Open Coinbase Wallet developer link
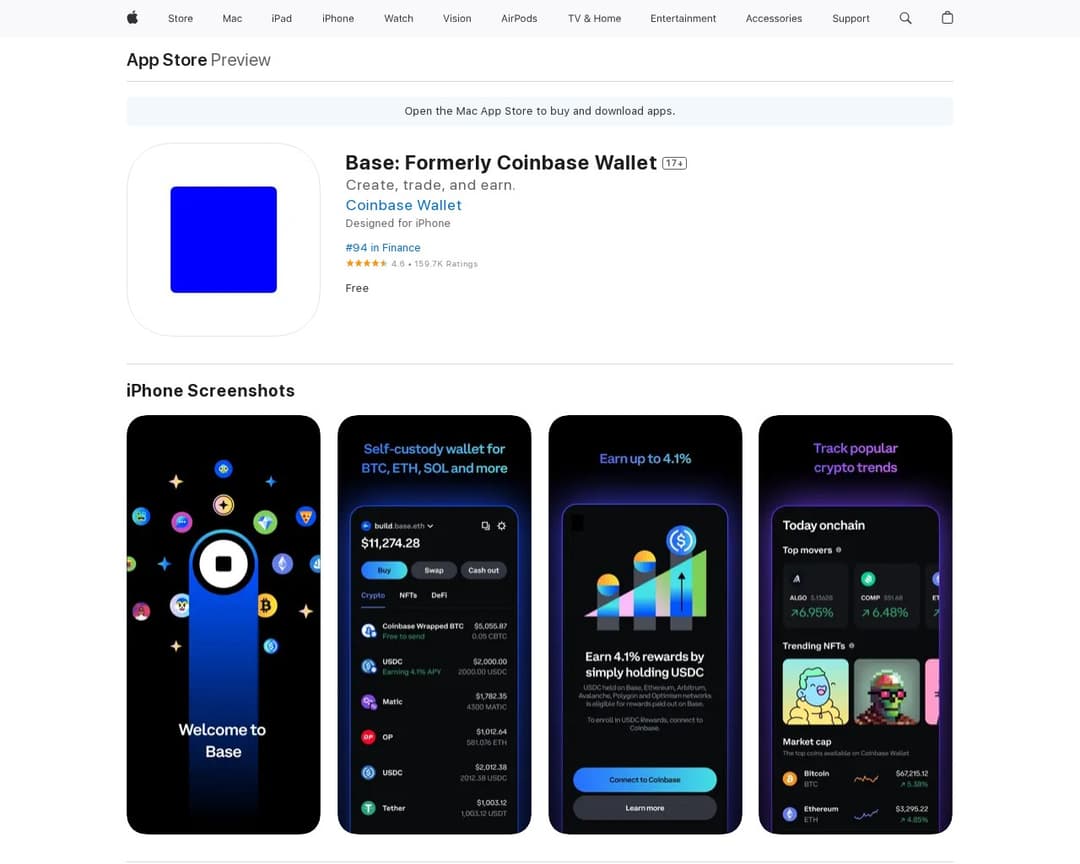 (x=404, y=205)
